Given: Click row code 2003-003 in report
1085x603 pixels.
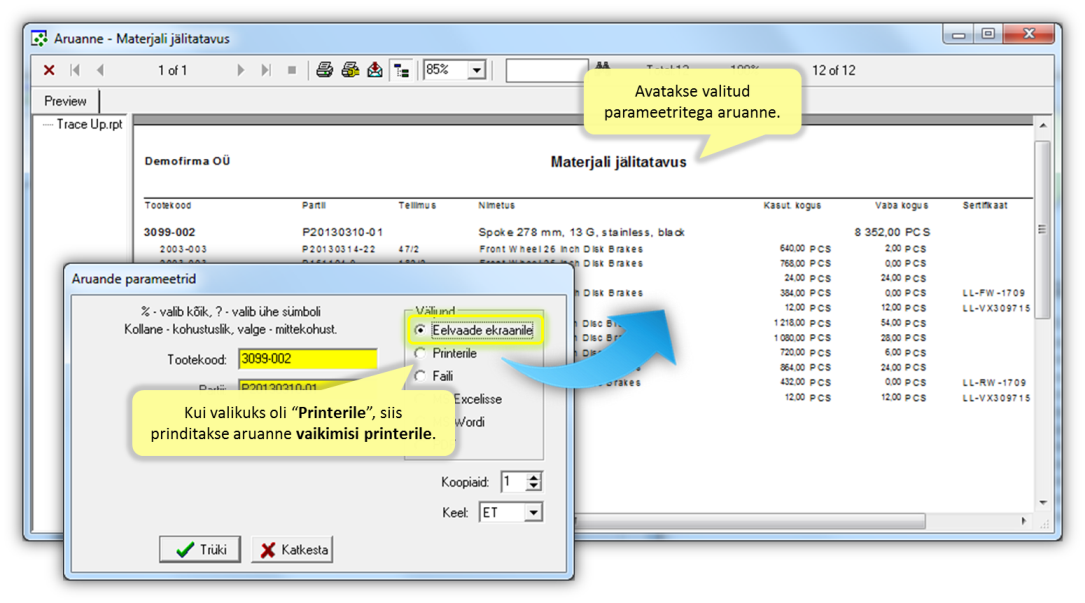Looking at the screenshot, I should tap(183, 249).
